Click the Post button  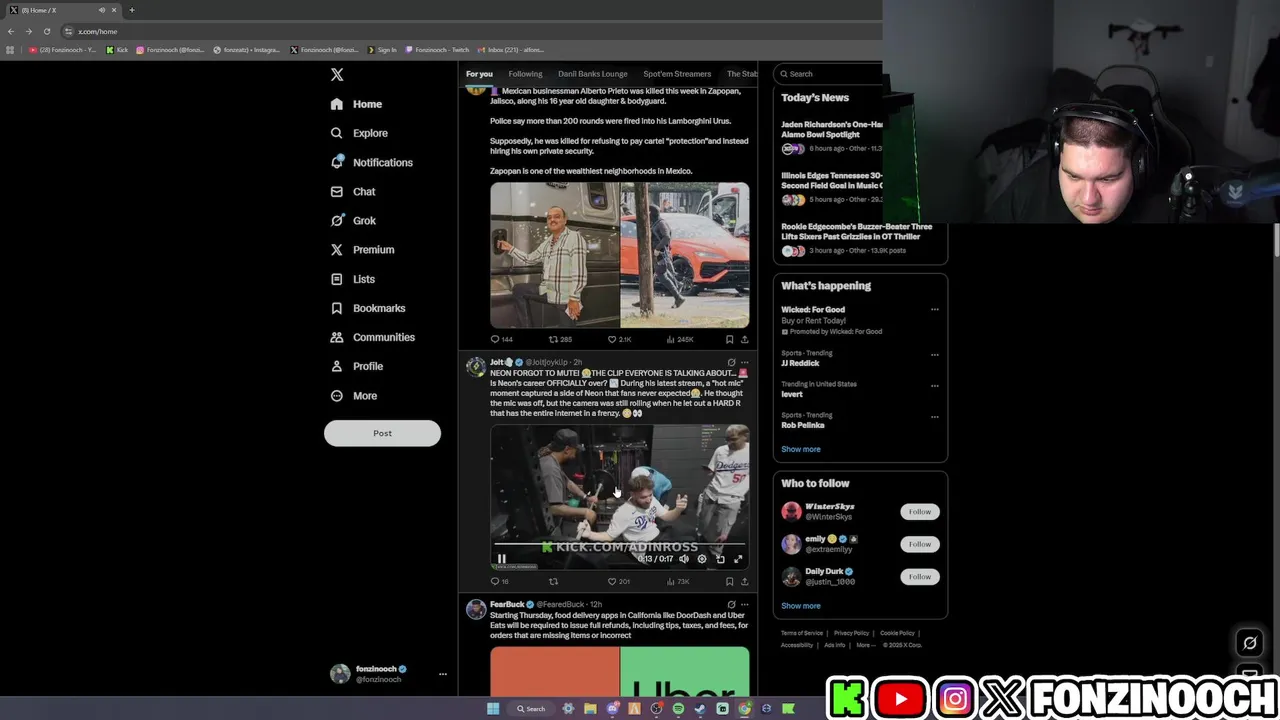click(382, 433)
